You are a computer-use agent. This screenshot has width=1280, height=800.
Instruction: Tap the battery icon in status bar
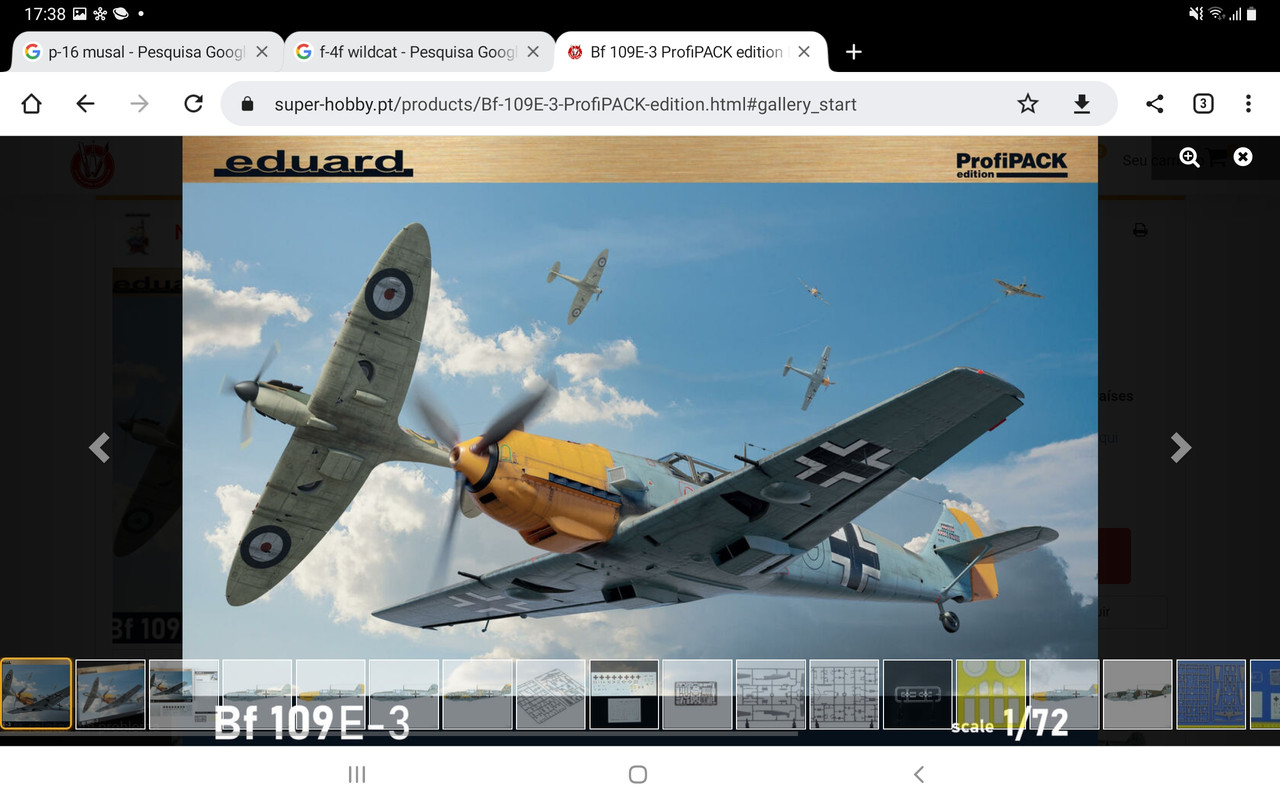1250,14
